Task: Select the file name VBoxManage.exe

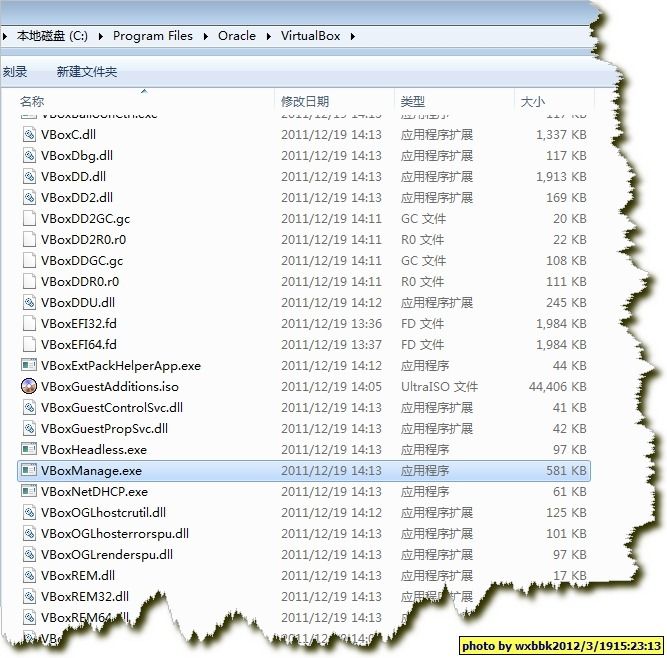Action: pyautogui.click(x=91, y=470)
